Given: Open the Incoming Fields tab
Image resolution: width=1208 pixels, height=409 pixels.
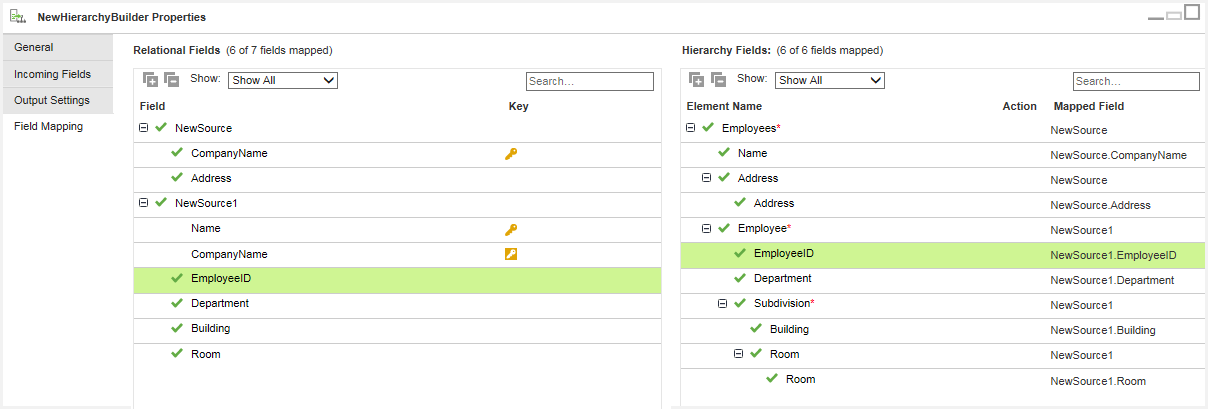Looking at the screenshot, I should 57,74.
